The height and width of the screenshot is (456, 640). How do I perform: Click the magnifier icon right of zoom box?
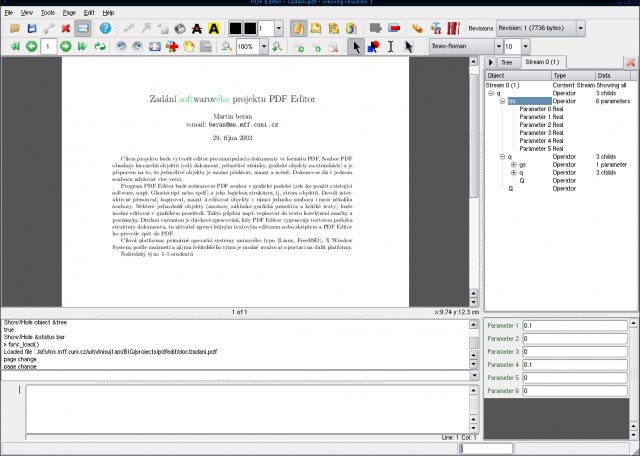[x=277, y=47]
